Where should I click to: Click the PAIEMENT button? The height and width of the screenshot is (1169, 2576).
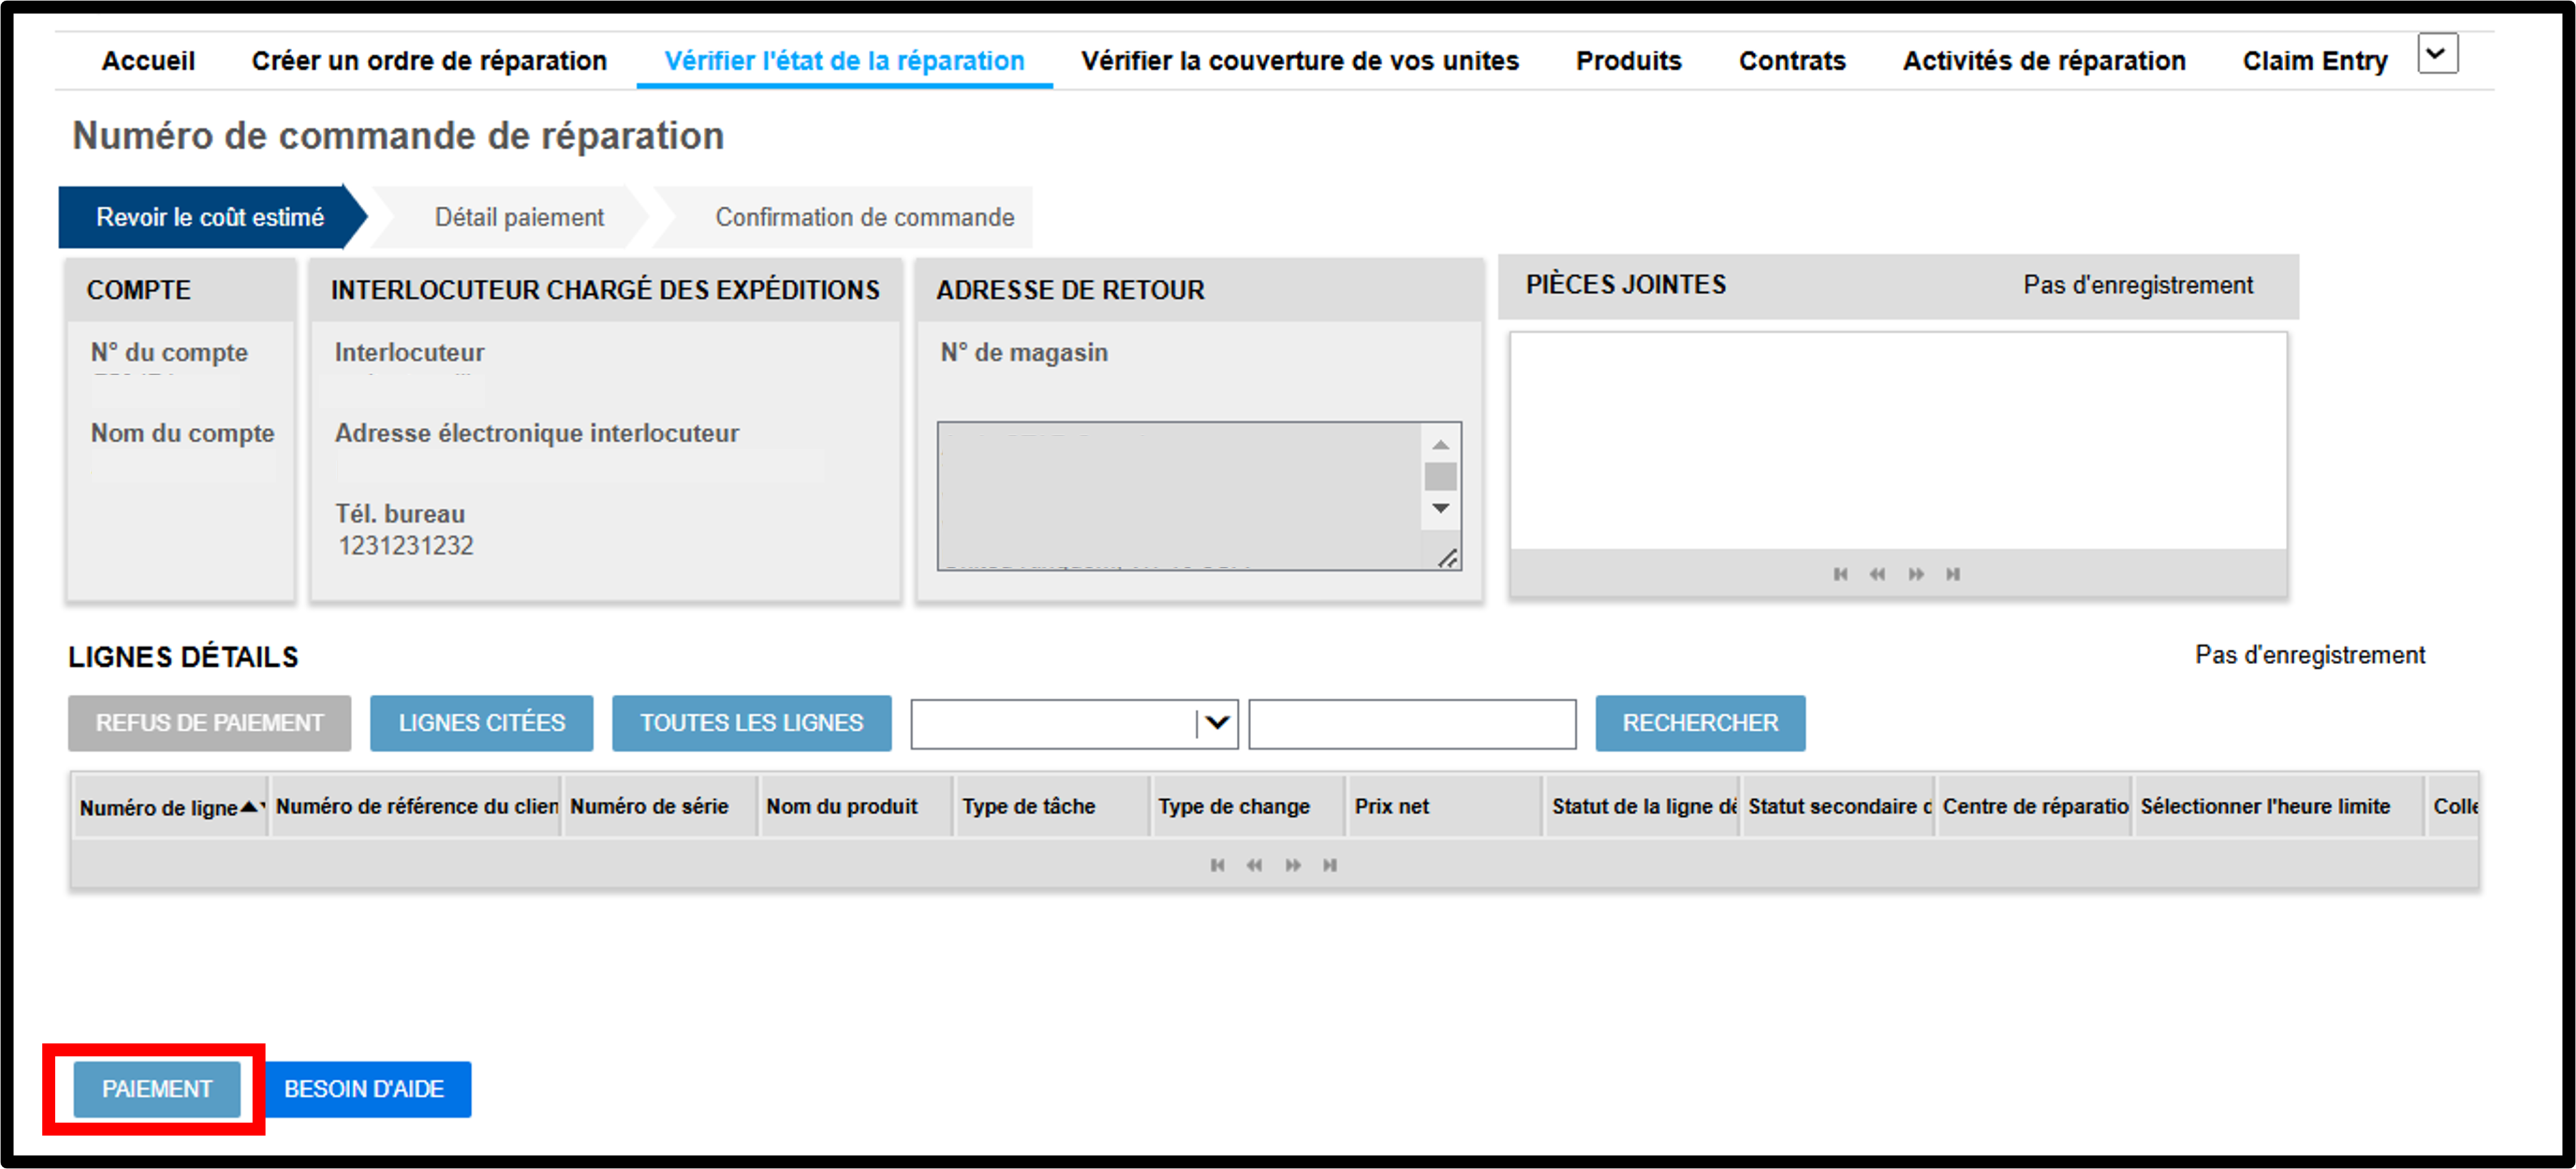pos(157,1089)
